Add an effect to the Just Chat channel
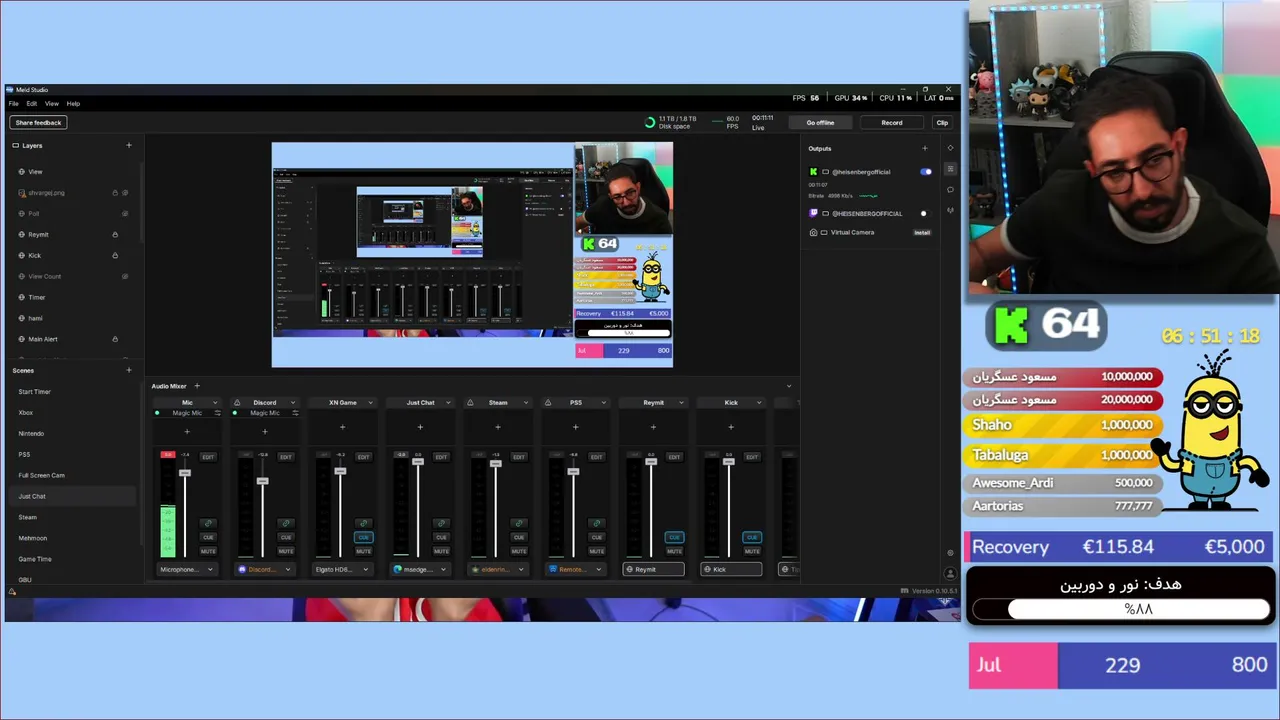This screenshot has width=1280, height=720. (x=420, y=428)
